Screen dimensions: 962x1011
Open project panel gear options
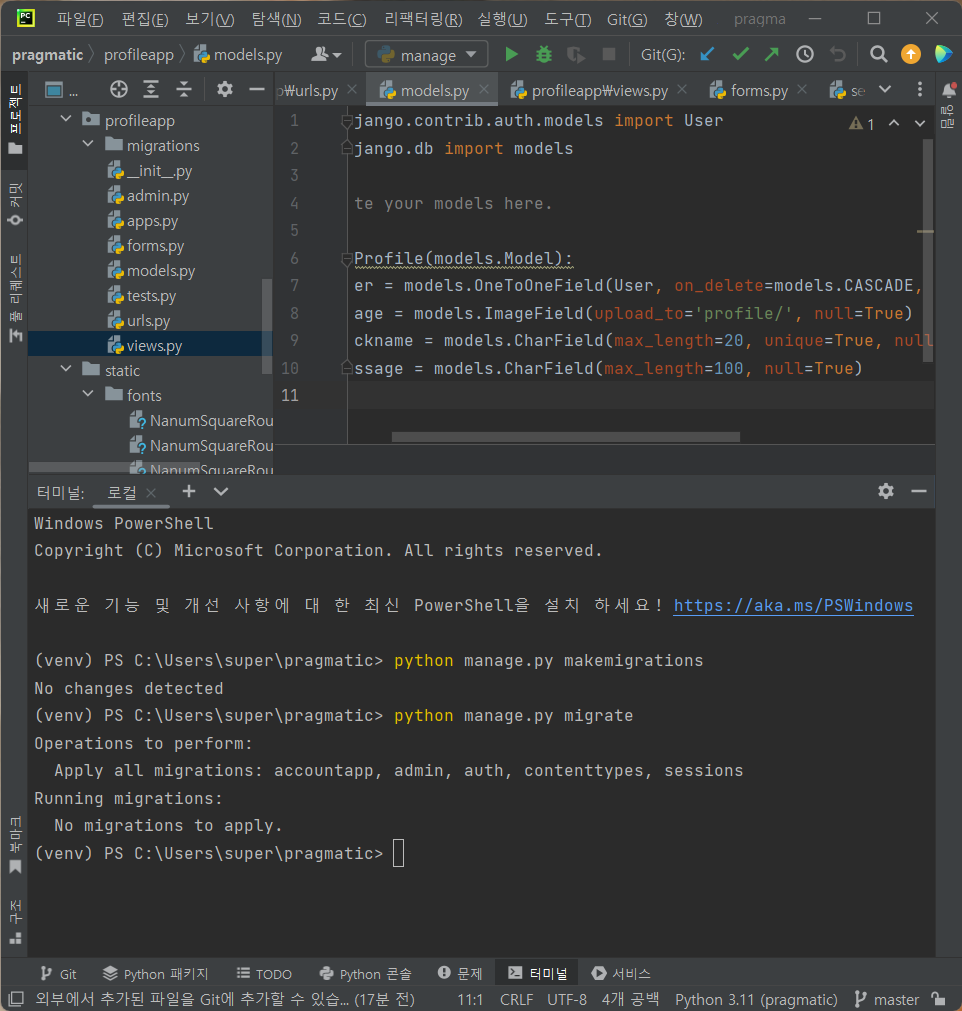[224, 89]
